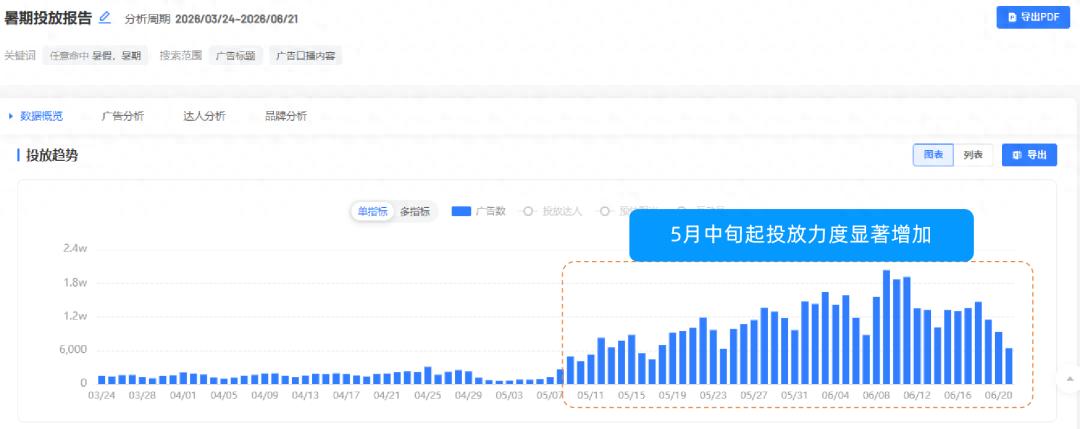1080x429 pixels.
Task: Click the x-axis label 04/25
Action: (x=428, y=396)
